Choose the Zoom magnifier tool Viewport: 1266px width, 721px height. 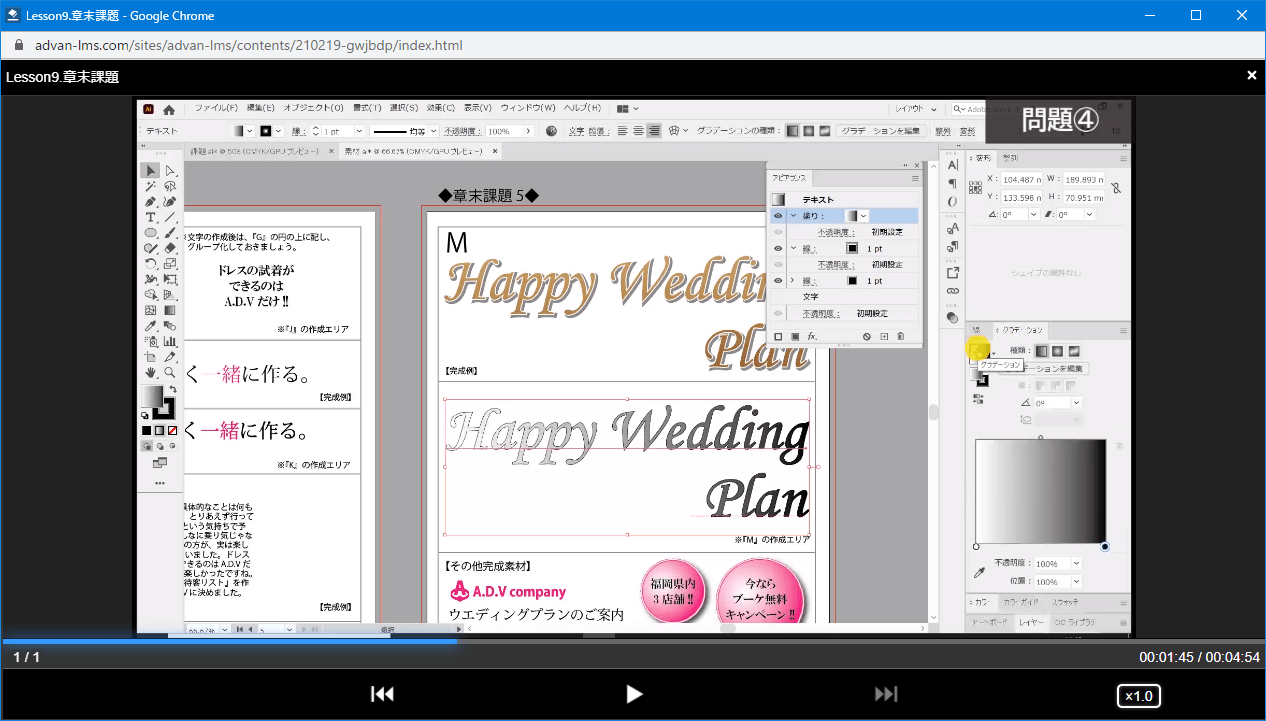[170, 372]
